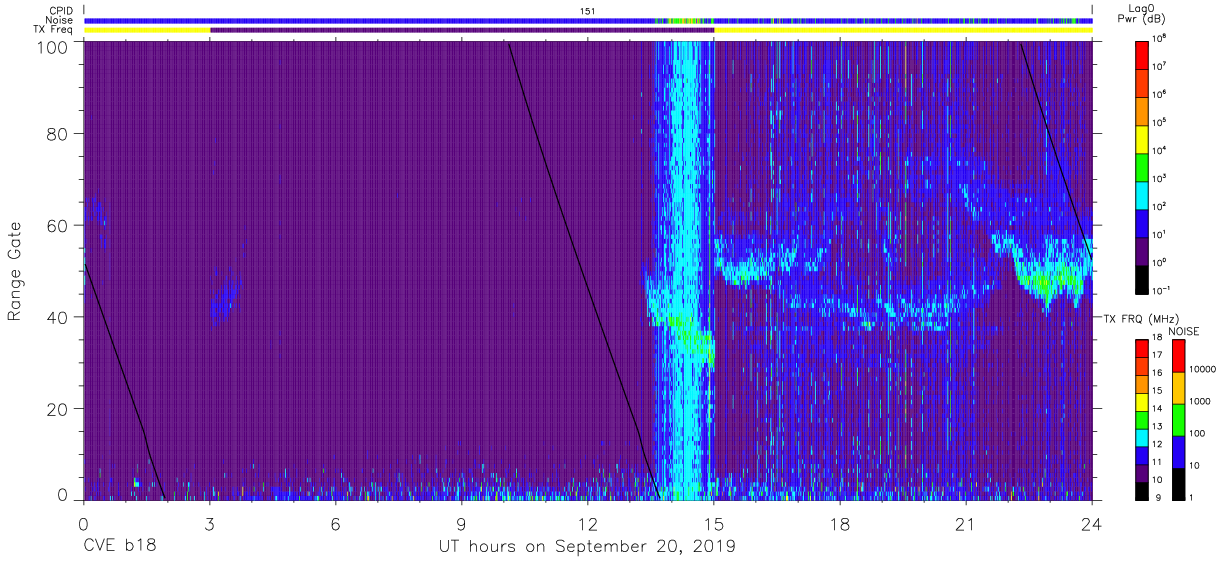Image resolution: width=1228 pixels, height=567 pixels.
Task: Click the y-axis tick label '80'
Action: click(x=56, y=133)
